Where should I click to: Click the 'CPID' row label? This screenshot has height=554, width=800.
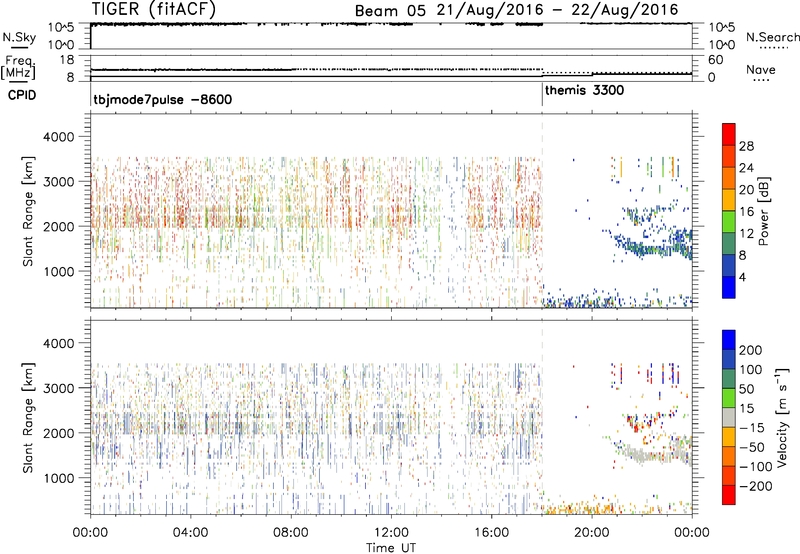(x=22, y=95)
